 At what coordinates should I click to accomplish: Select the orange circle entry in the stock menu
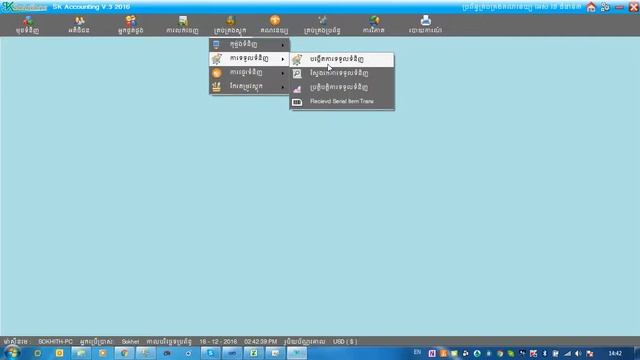coord(249,73)
